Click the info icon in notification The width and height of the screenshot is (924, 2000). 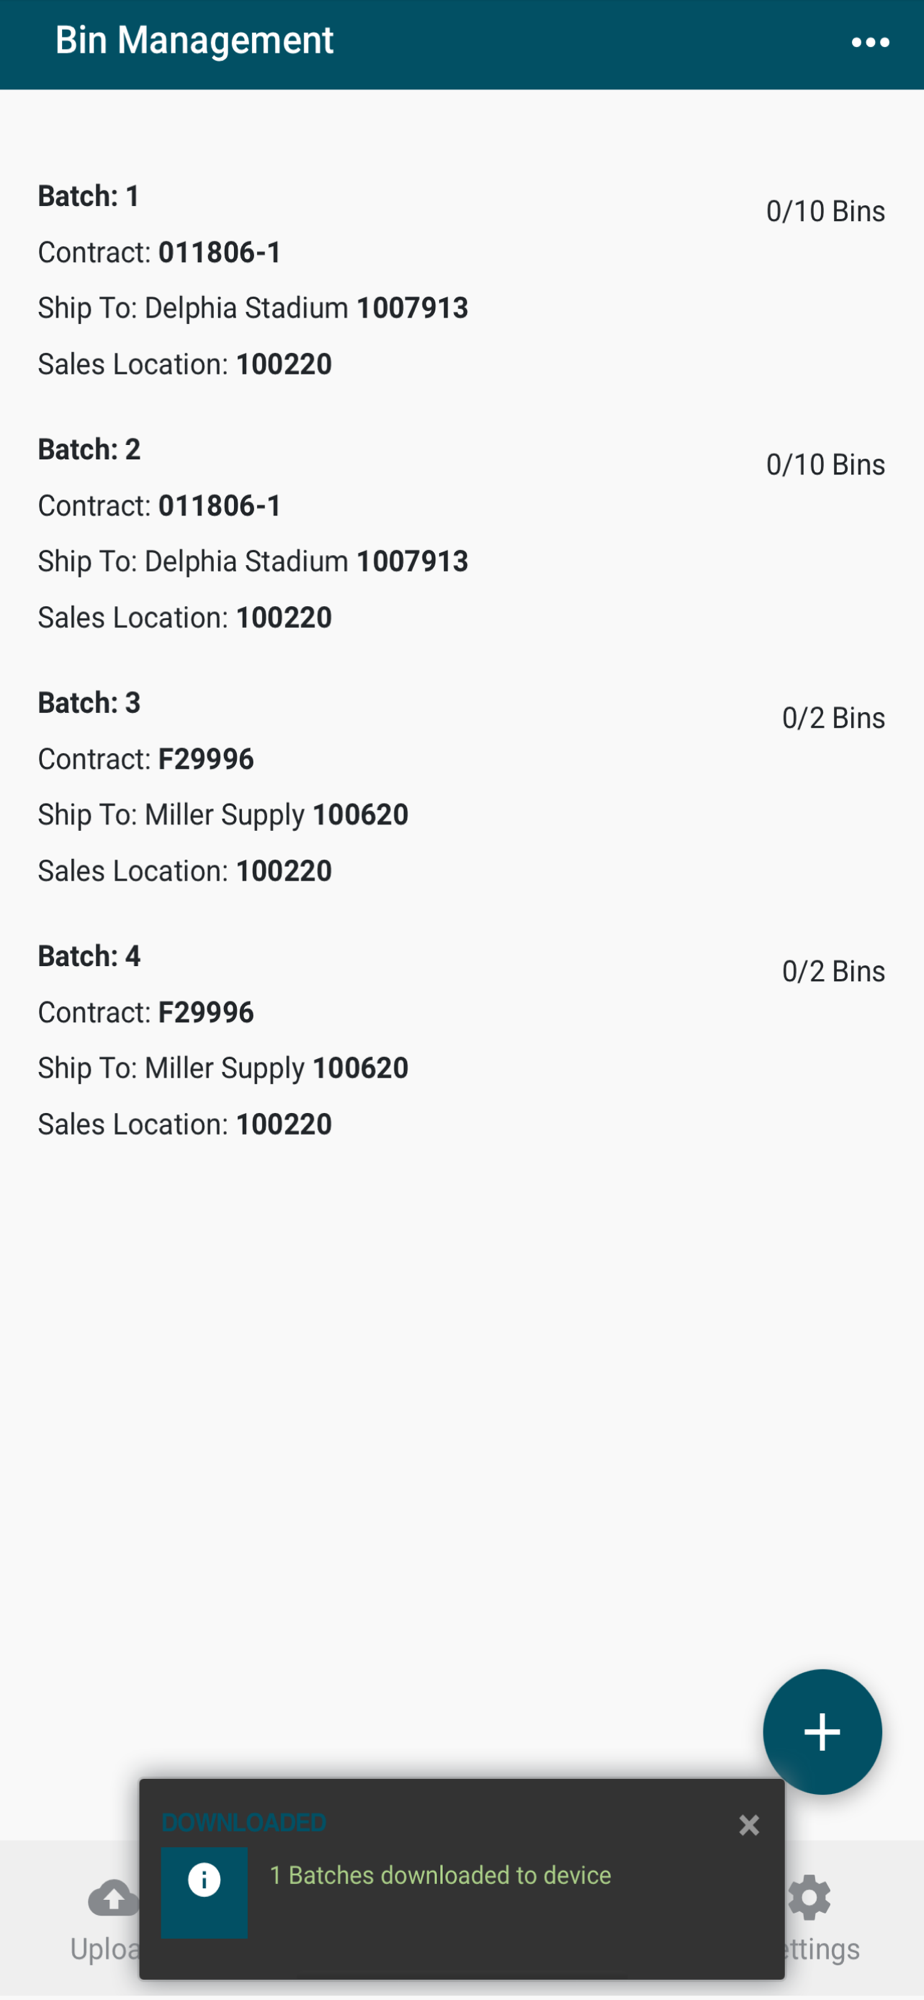pyautogui.click(x=204, y=1881)
